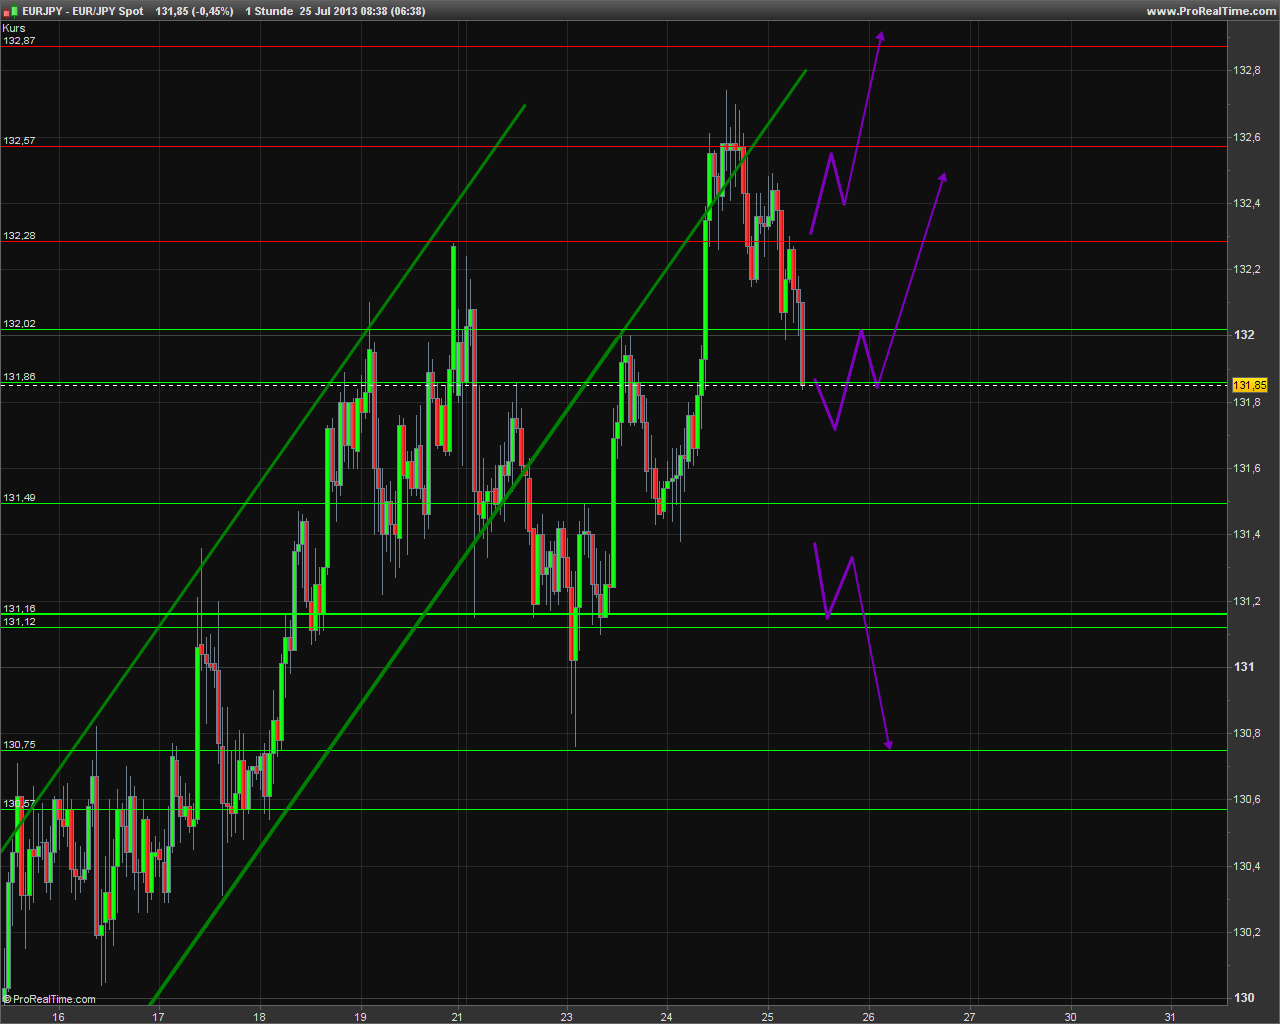Click the chart icon beside EURJPY title

[x=9, y=11]
